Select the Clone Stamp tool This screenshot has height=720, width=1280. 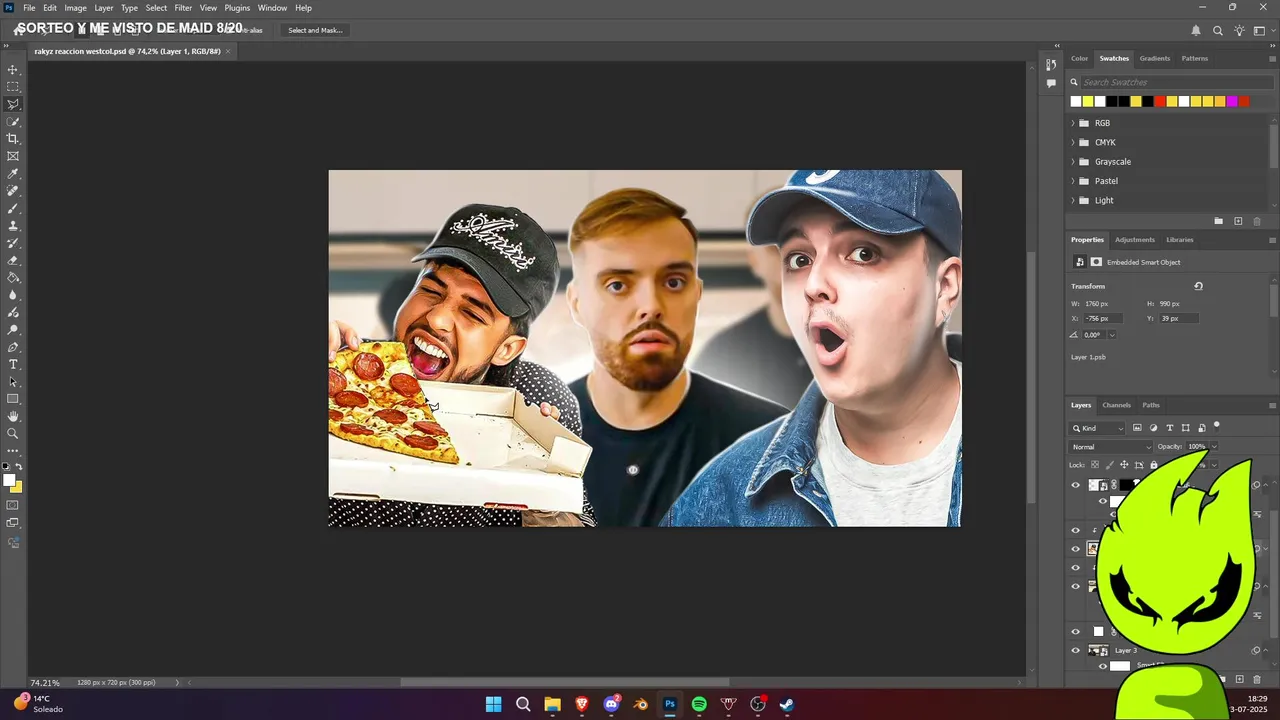tap(13, 226)
